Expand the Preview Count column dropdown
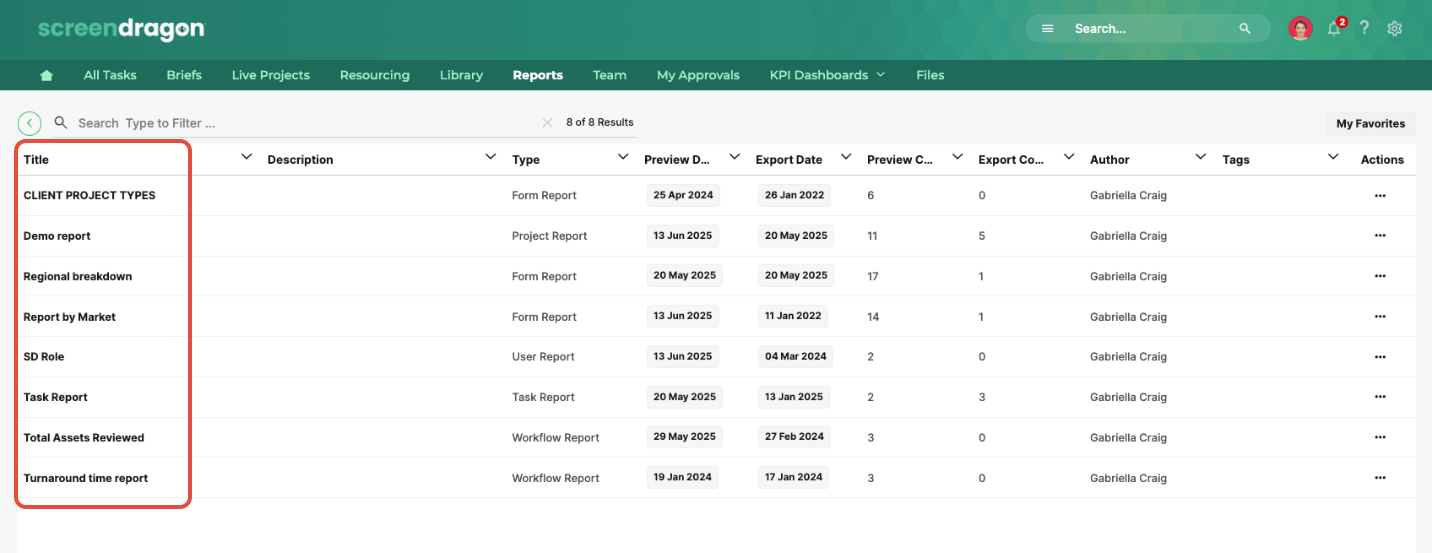Screen dimensions: 1432x553 click(957, 157)
